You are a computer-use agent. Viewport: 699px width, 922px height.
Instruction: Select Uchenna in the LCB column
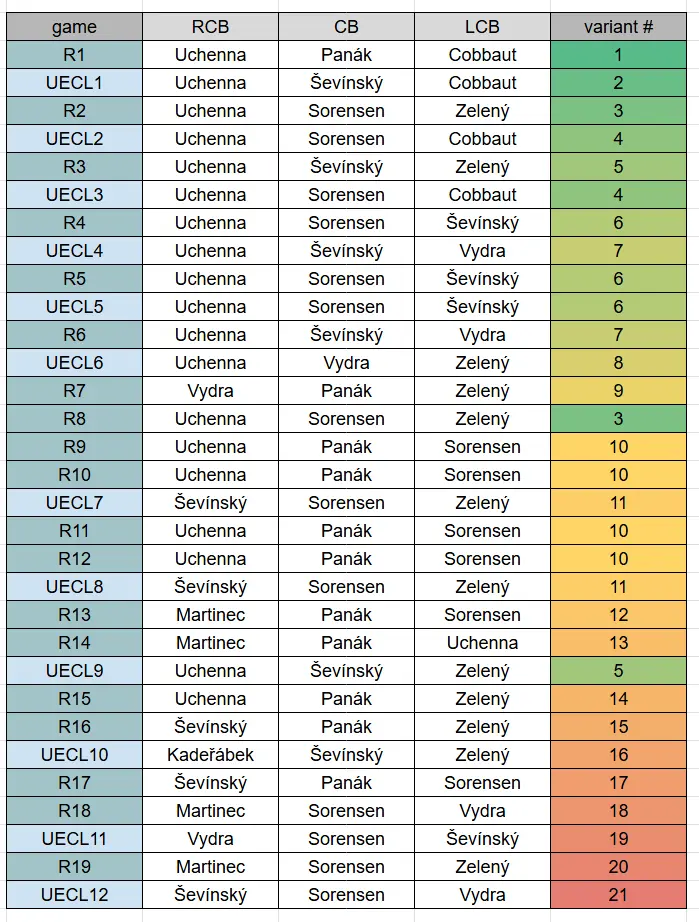click(482, 643)
